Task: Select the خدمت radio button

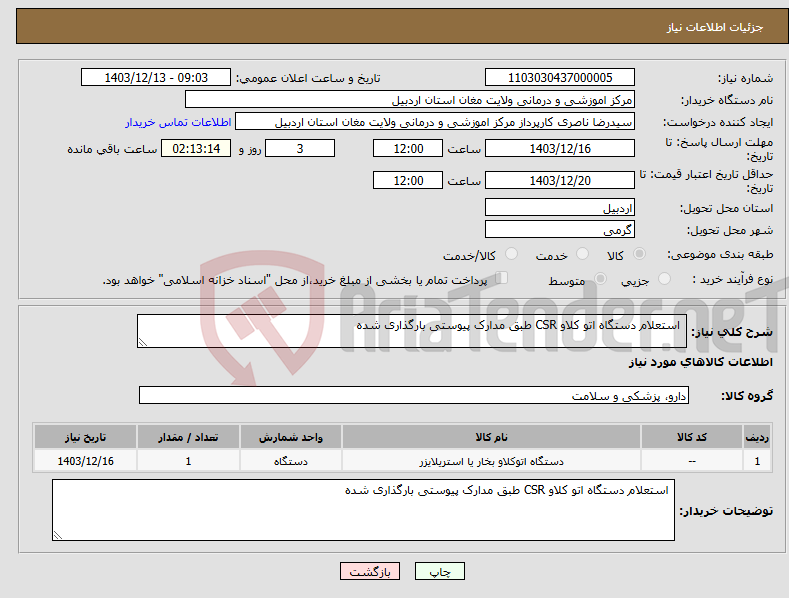Action: [x=582, y=254]
